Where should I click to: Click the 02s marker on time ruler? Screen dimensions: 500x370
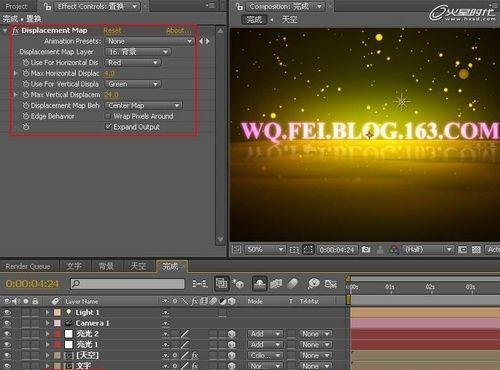(430, 287)
